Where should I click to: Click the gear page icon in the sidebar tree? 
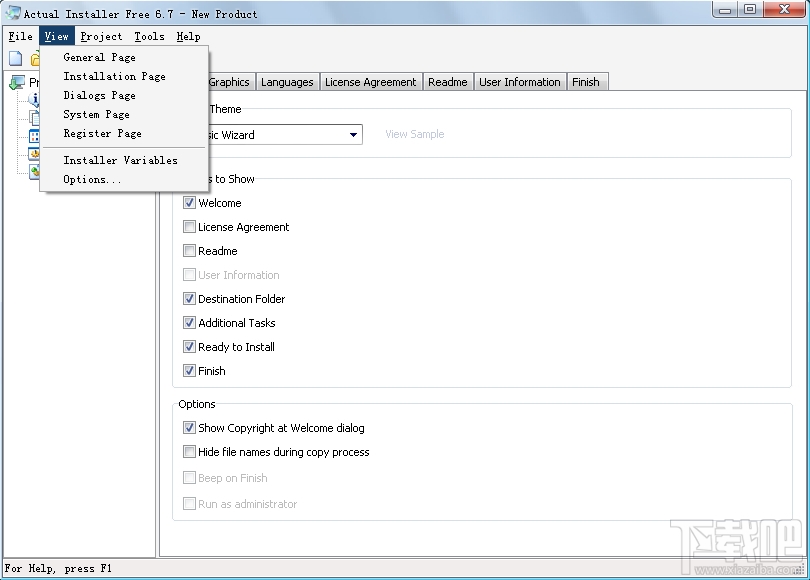click(x=34, y=153)
